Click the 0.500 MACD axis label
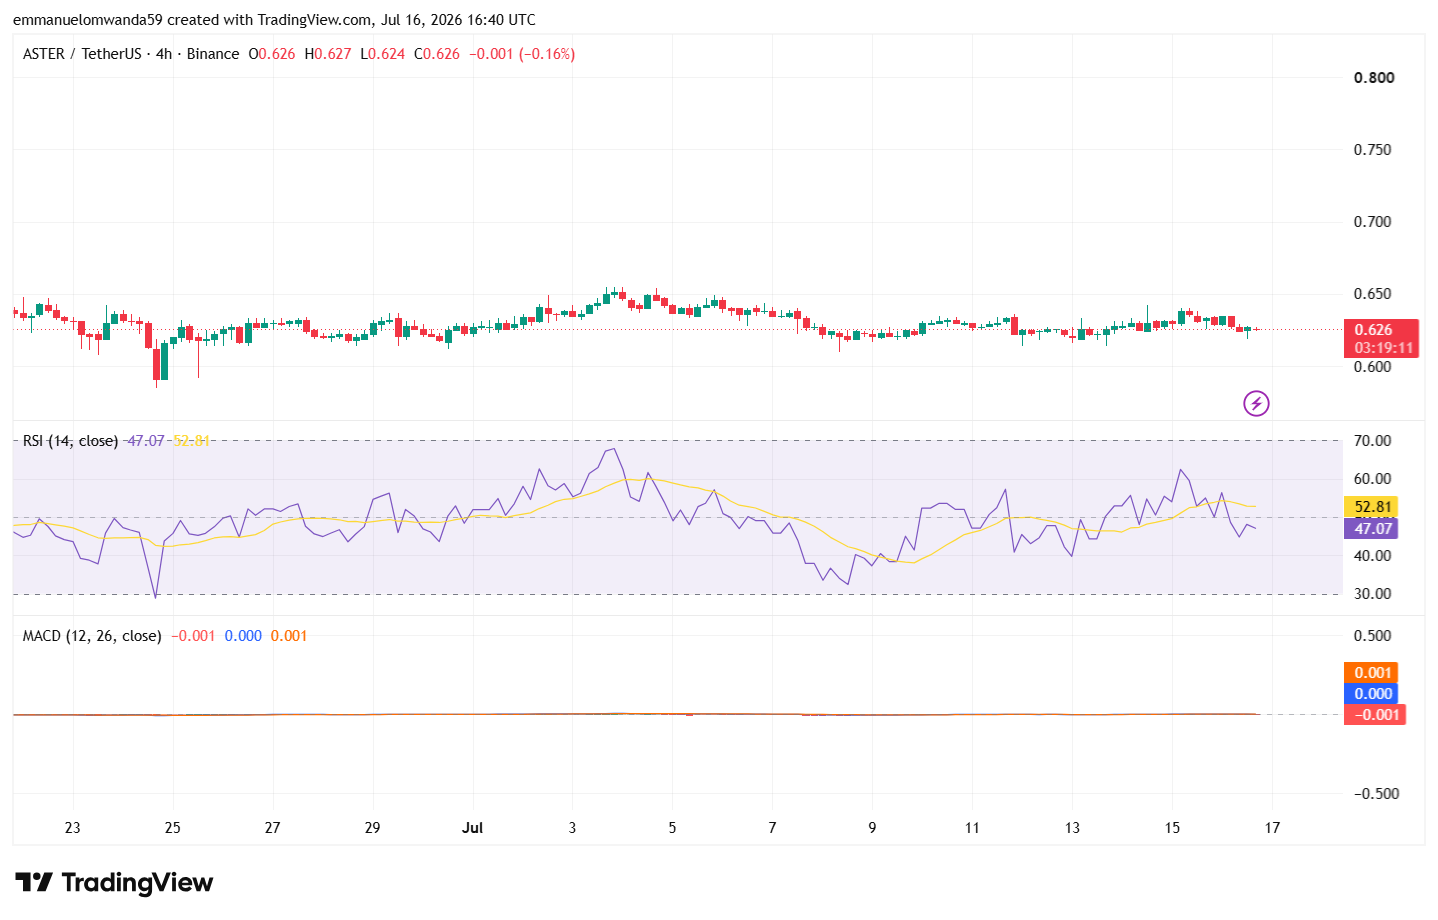Image resolution: width=1438 pixels, height=920 pixels. point(1373,636)
